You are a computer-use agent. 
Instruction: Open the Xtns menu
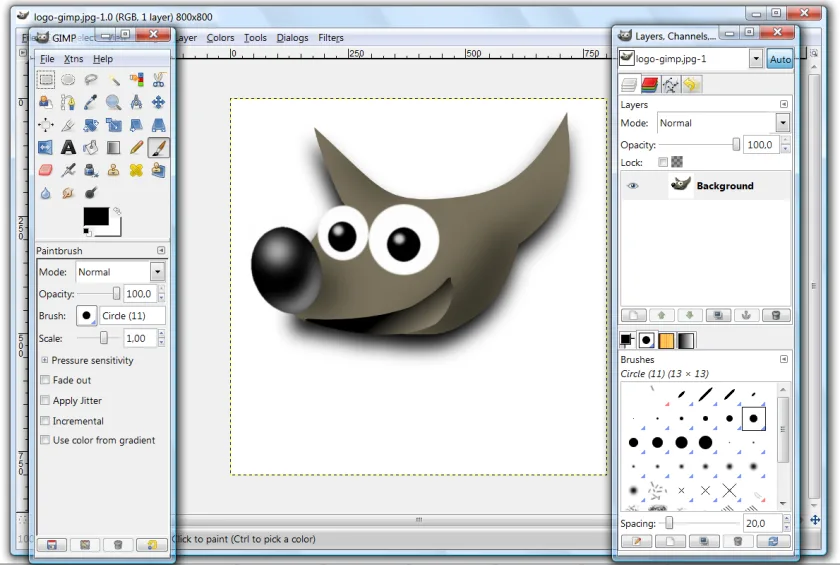[73, 59]
